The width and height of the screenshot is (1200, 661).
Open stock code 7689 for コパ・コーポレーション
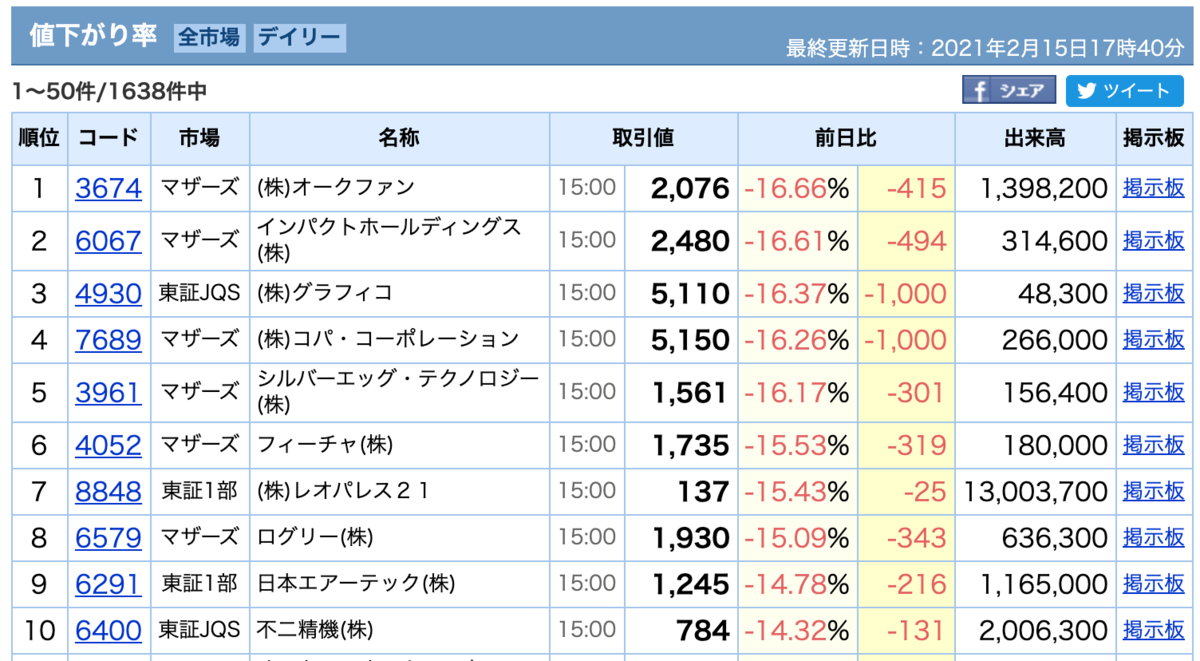(108, 339)
